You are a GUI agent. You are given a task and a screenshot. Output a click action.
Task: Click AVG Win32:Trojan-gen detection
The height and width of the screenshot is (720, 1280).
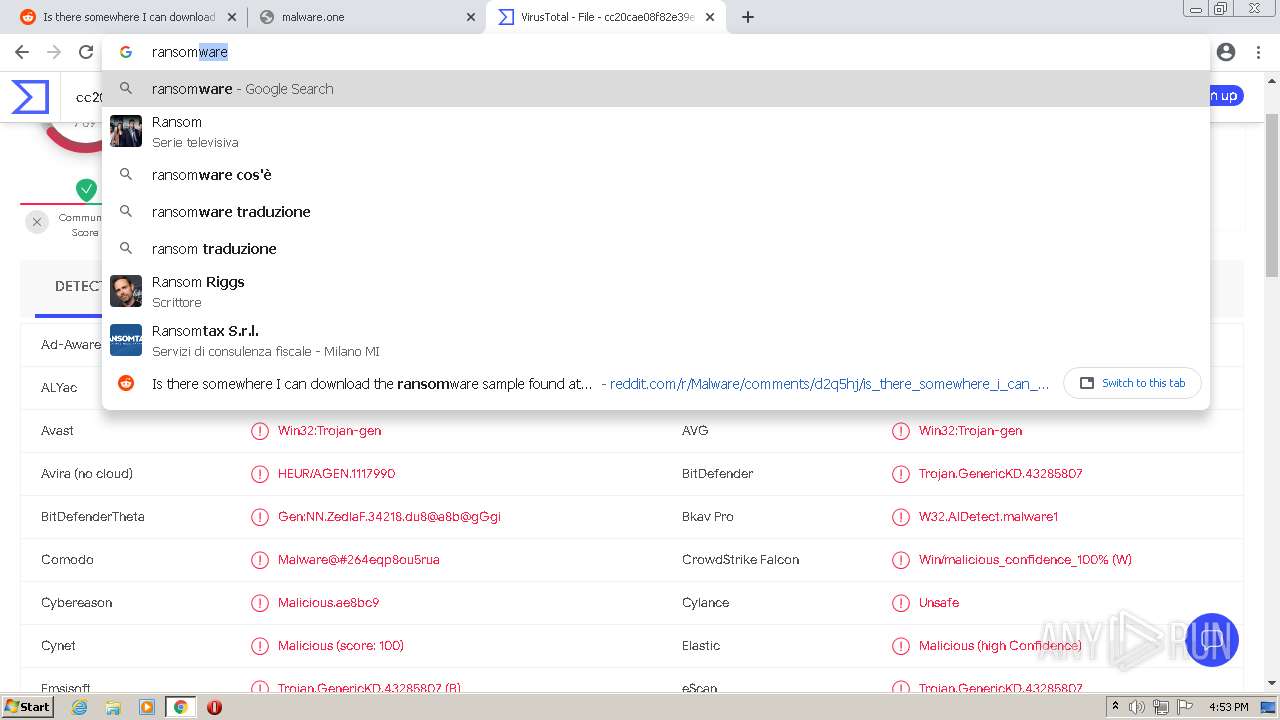[x=970, y=431]
